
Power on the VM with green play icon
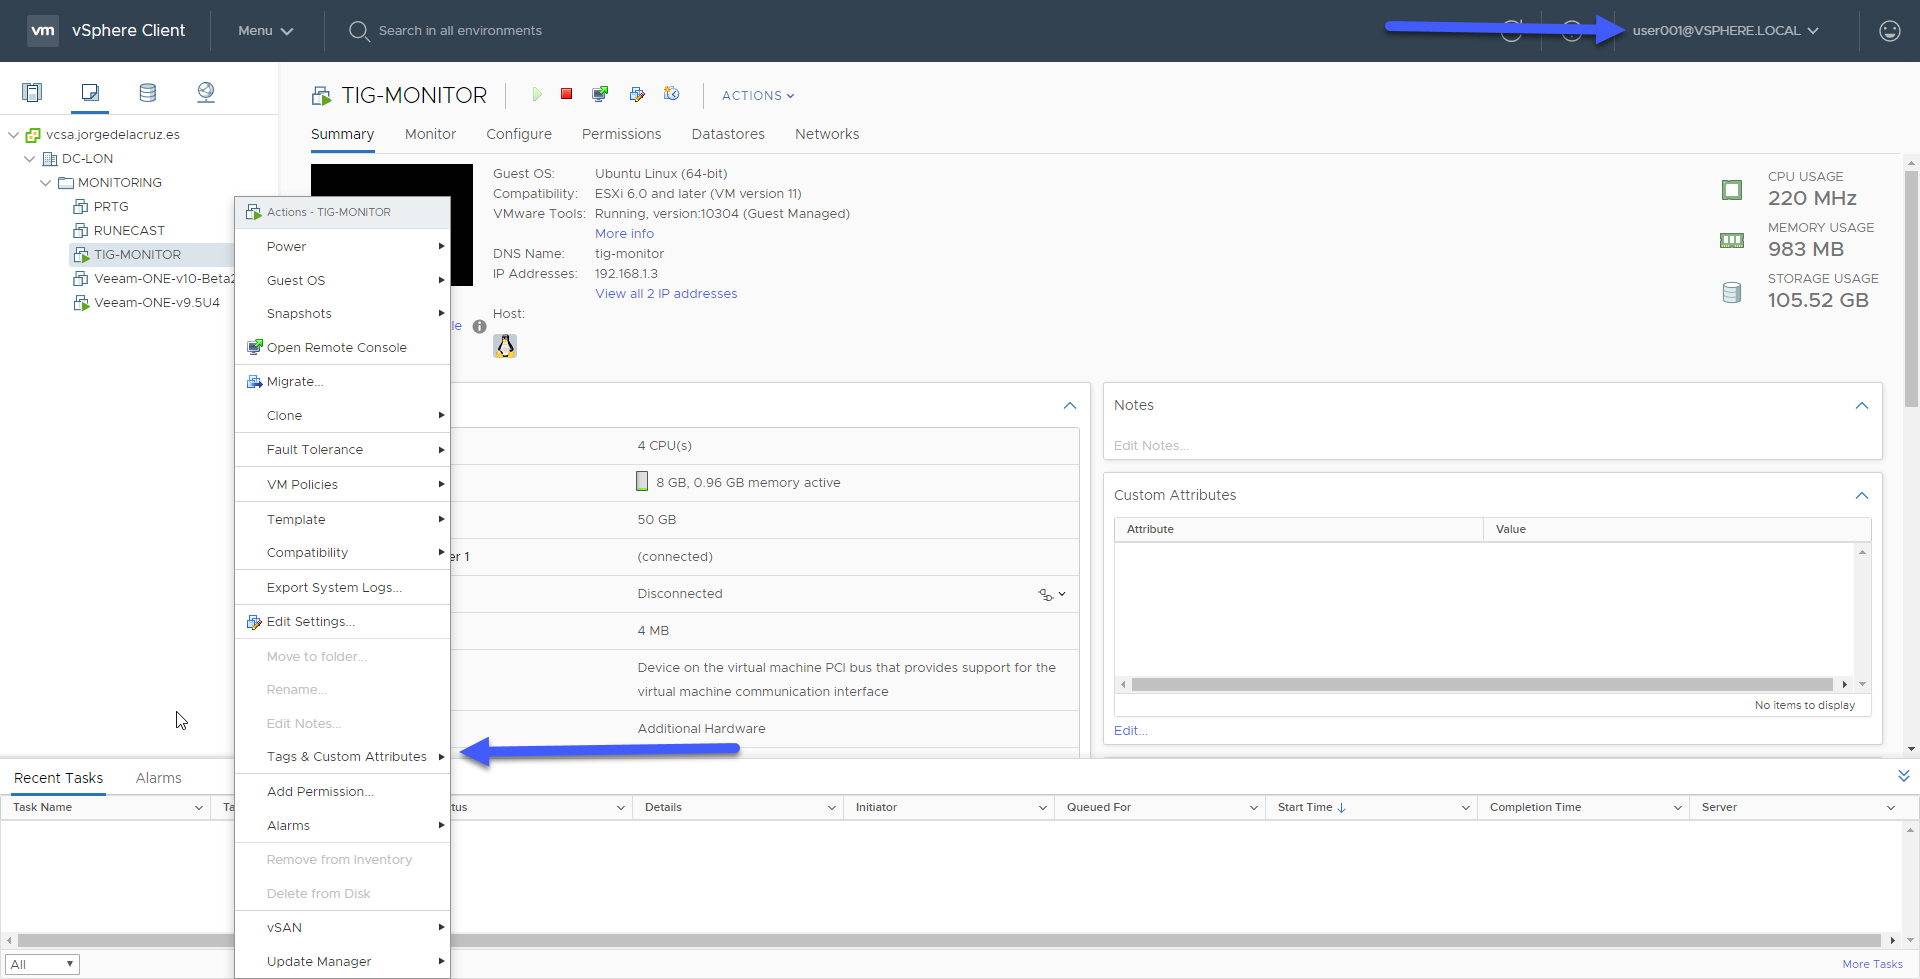(x=537, y=94)
